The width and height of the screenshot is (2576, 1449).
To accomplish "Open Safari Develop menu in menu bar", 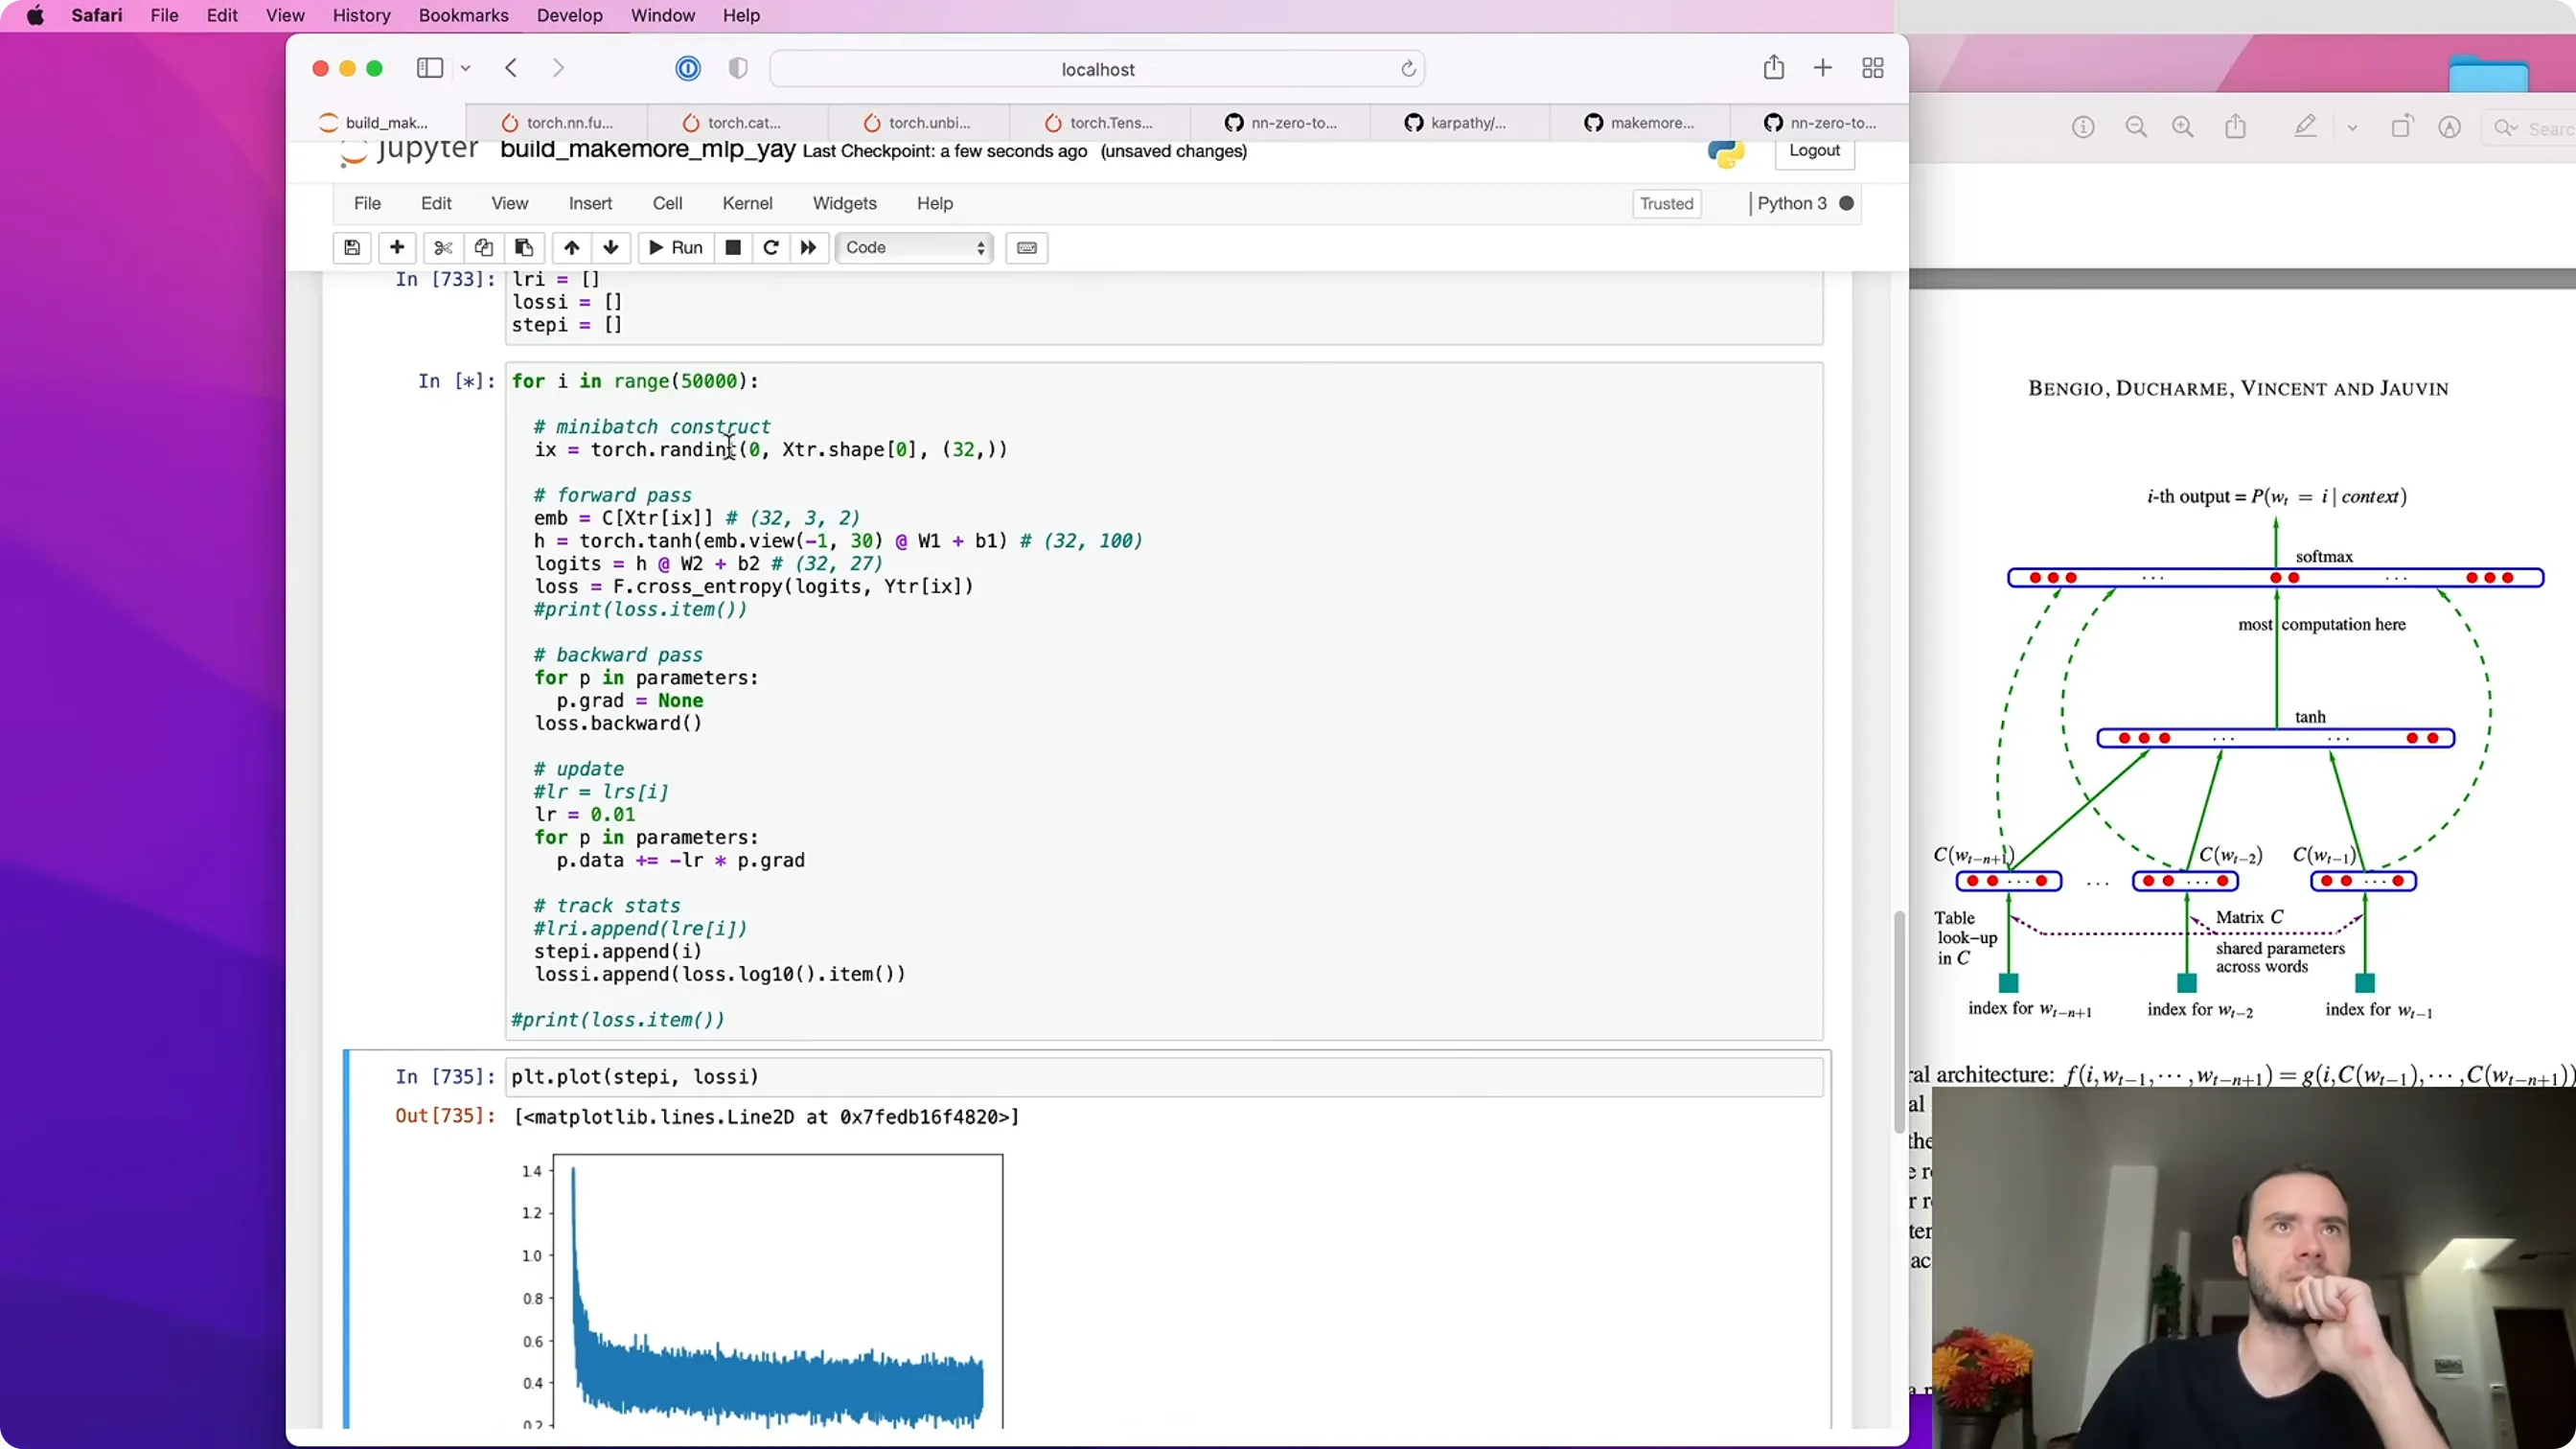I will click(x=569, y=15).
